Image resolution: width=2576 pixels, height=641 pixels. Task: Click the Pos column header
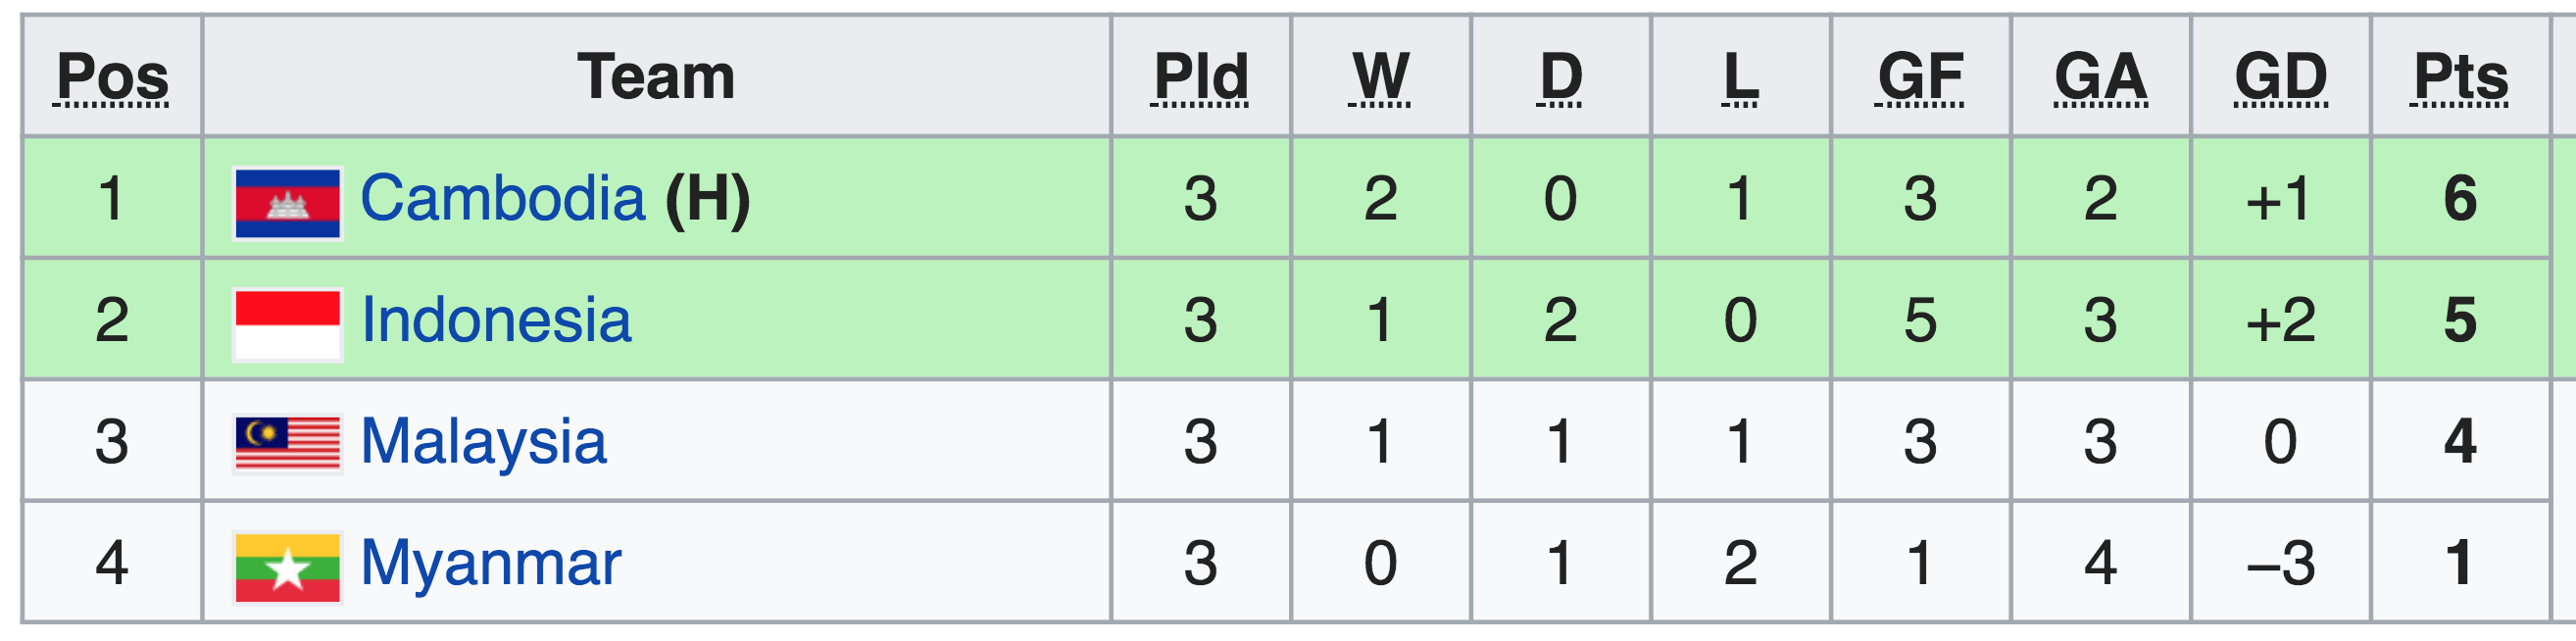coord(112,76)
